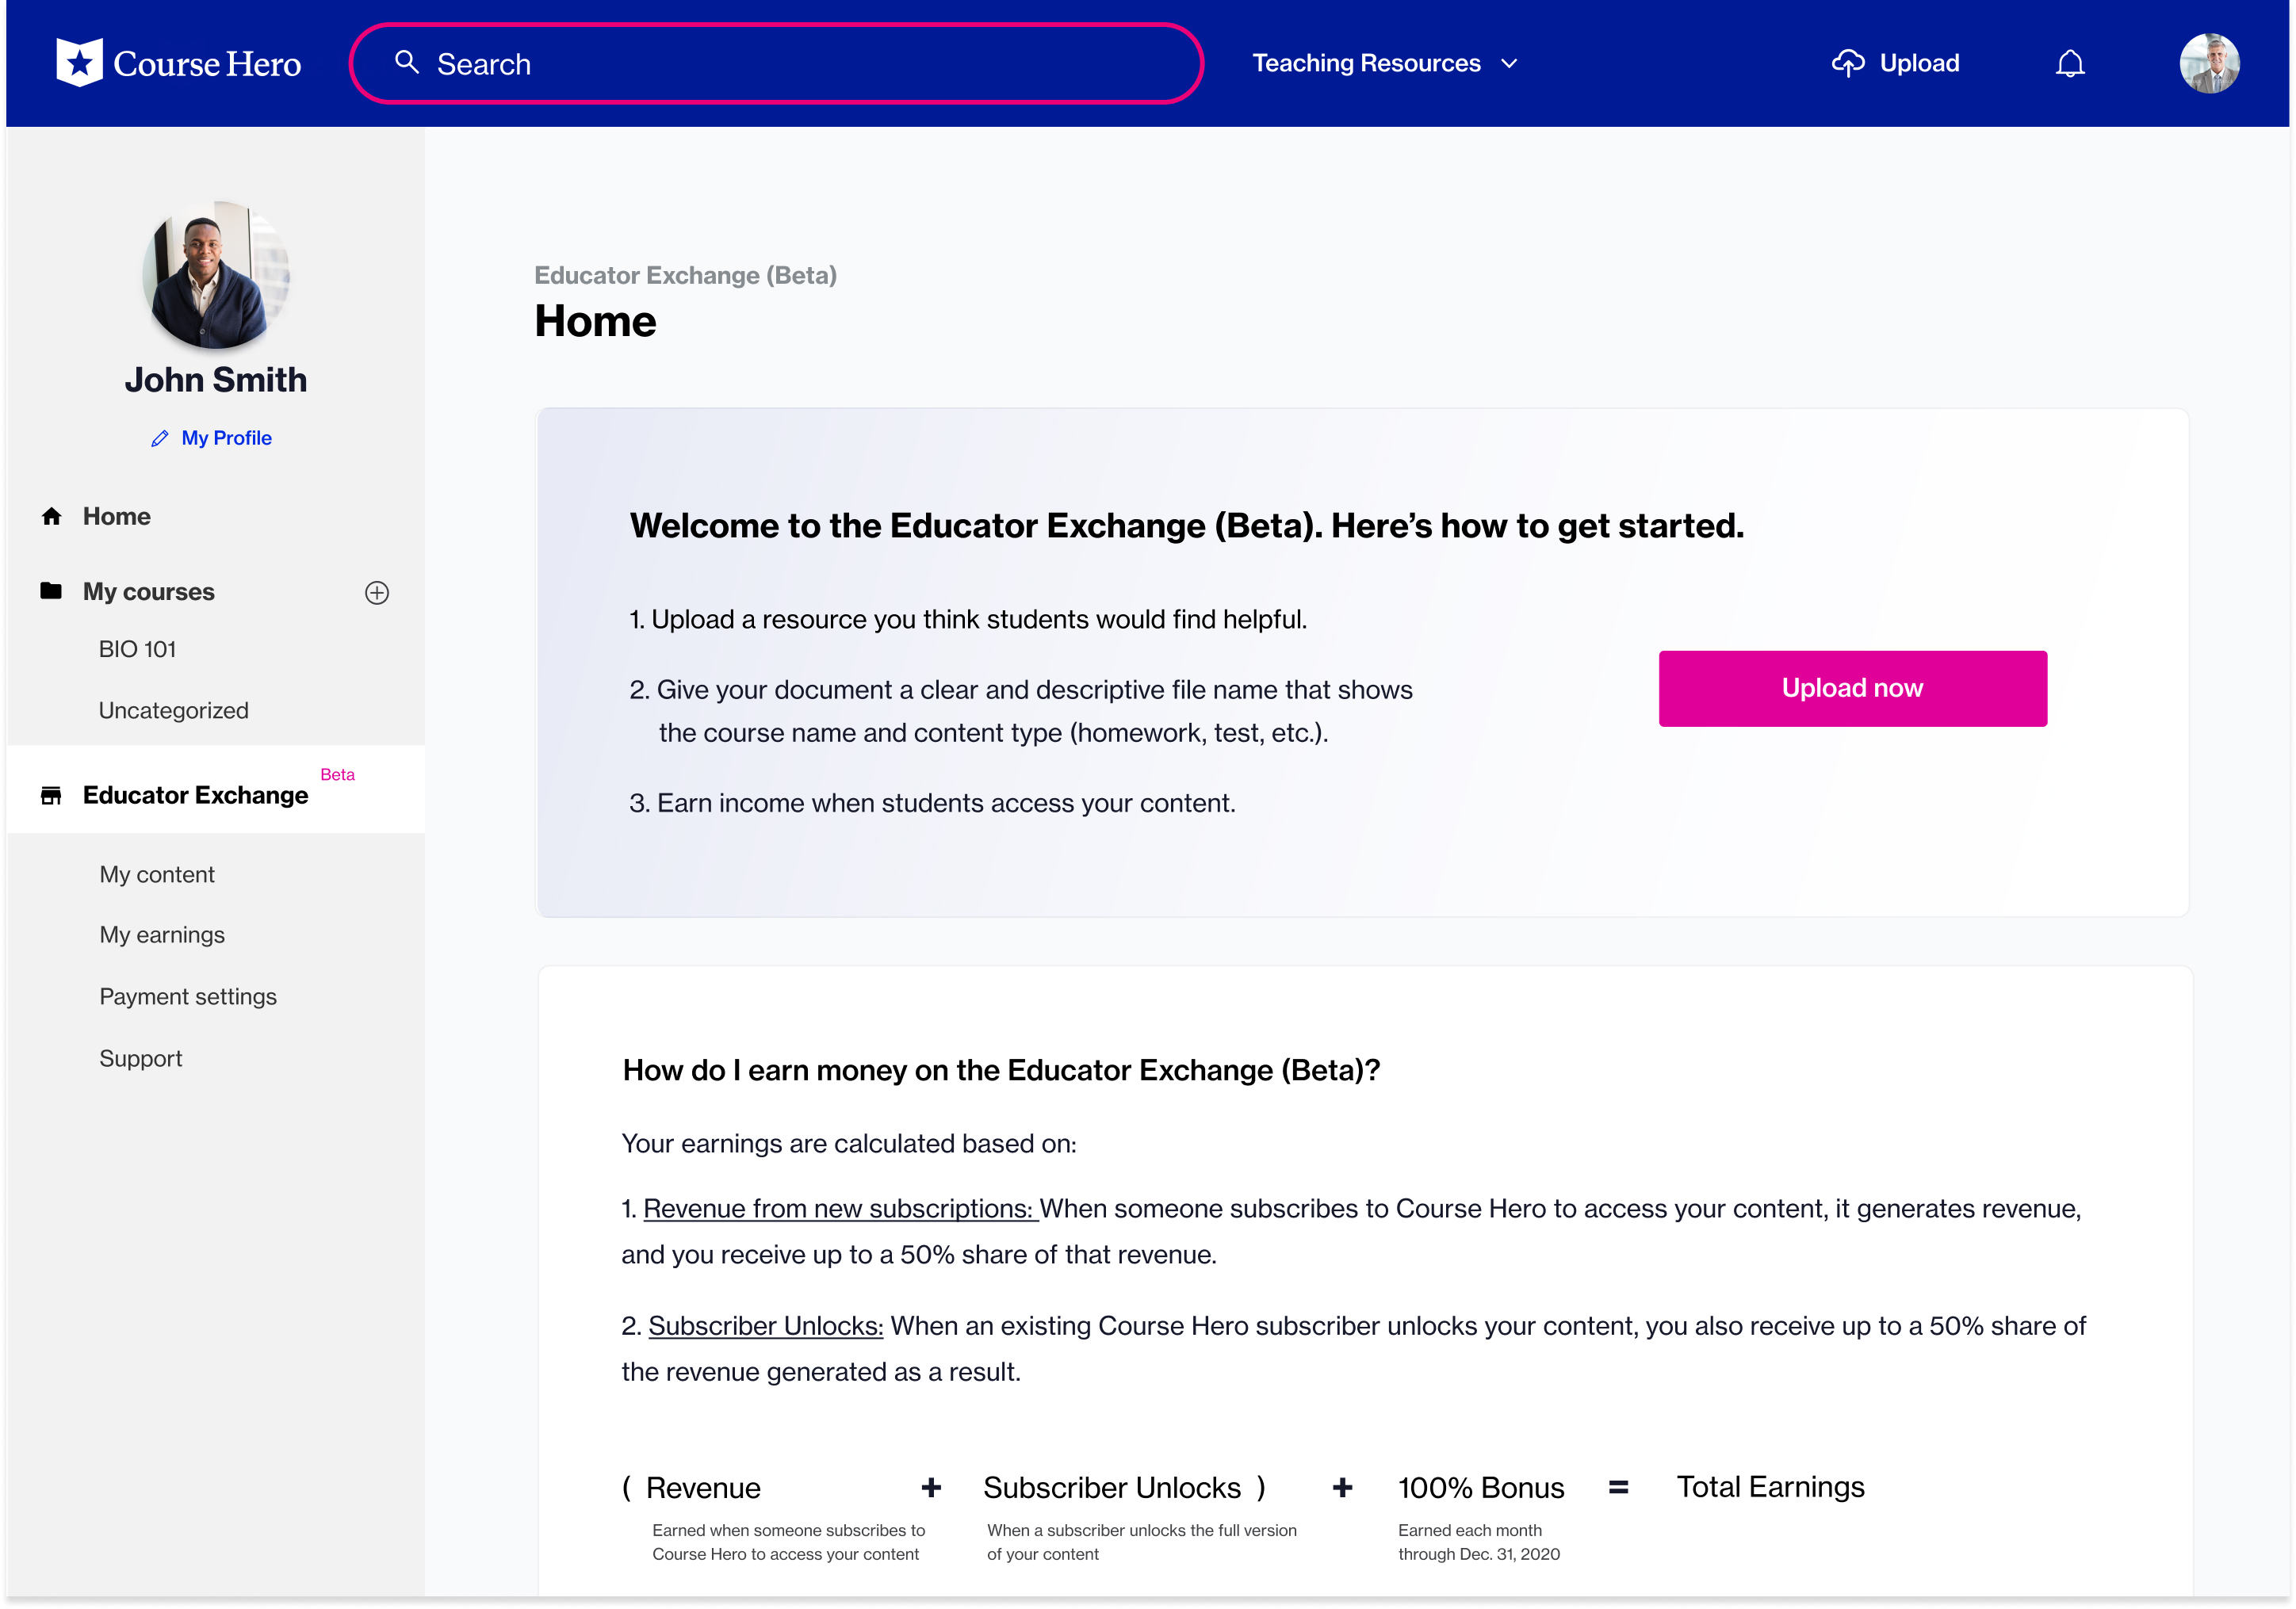Open My earnings page
The width and height of the screenshot is (2296, 1609).
pos(162,935)
